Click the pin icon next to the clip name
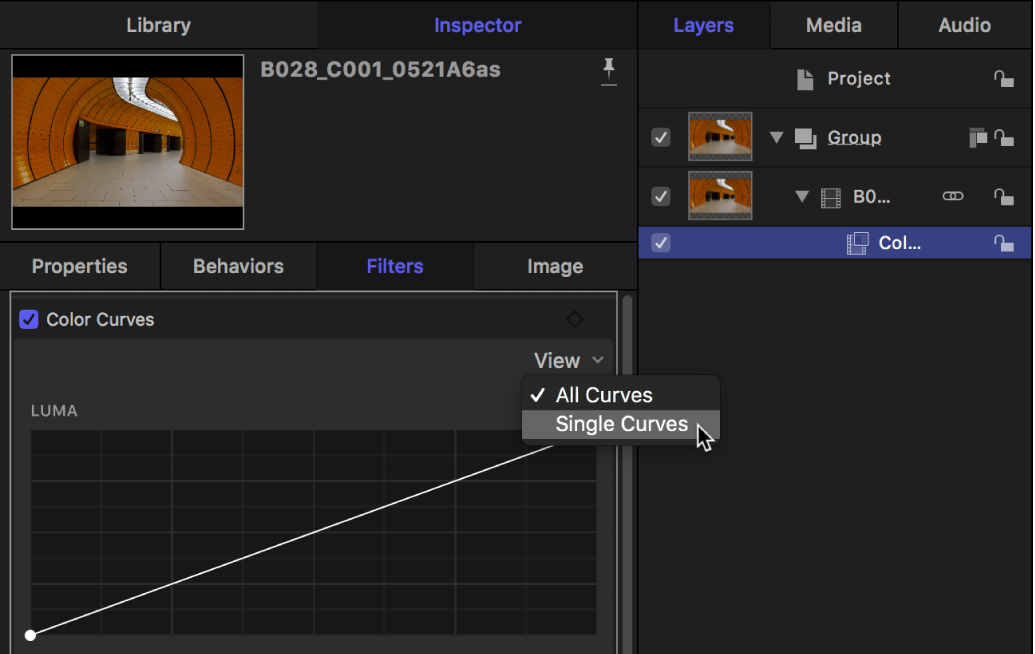Image resolution: width=1035 pixels, height=654 pixels. (608, 72)
